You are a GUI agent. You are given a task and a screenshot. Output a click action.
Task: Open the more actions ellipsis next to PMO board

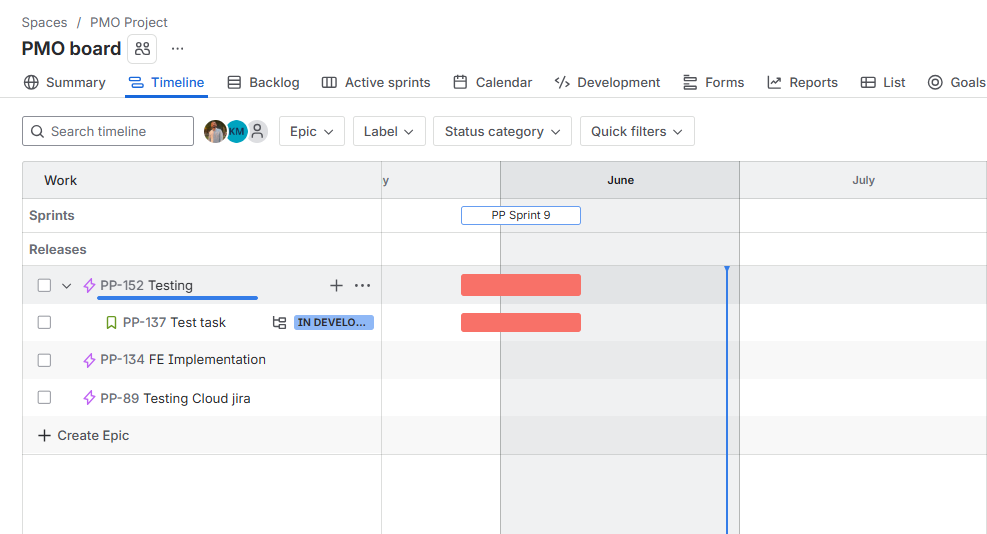click(x=178, y=48)
